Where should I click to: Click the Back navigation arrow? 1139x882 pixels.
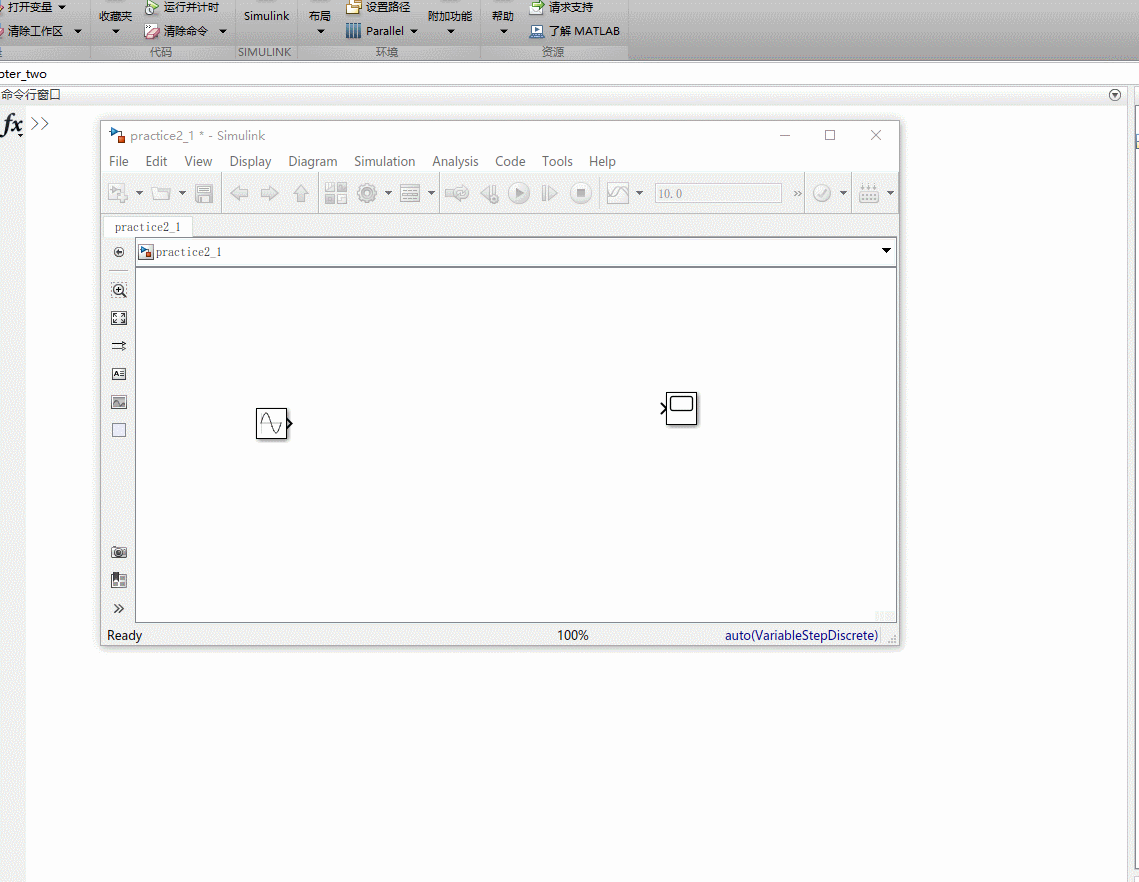coord(239,193)
